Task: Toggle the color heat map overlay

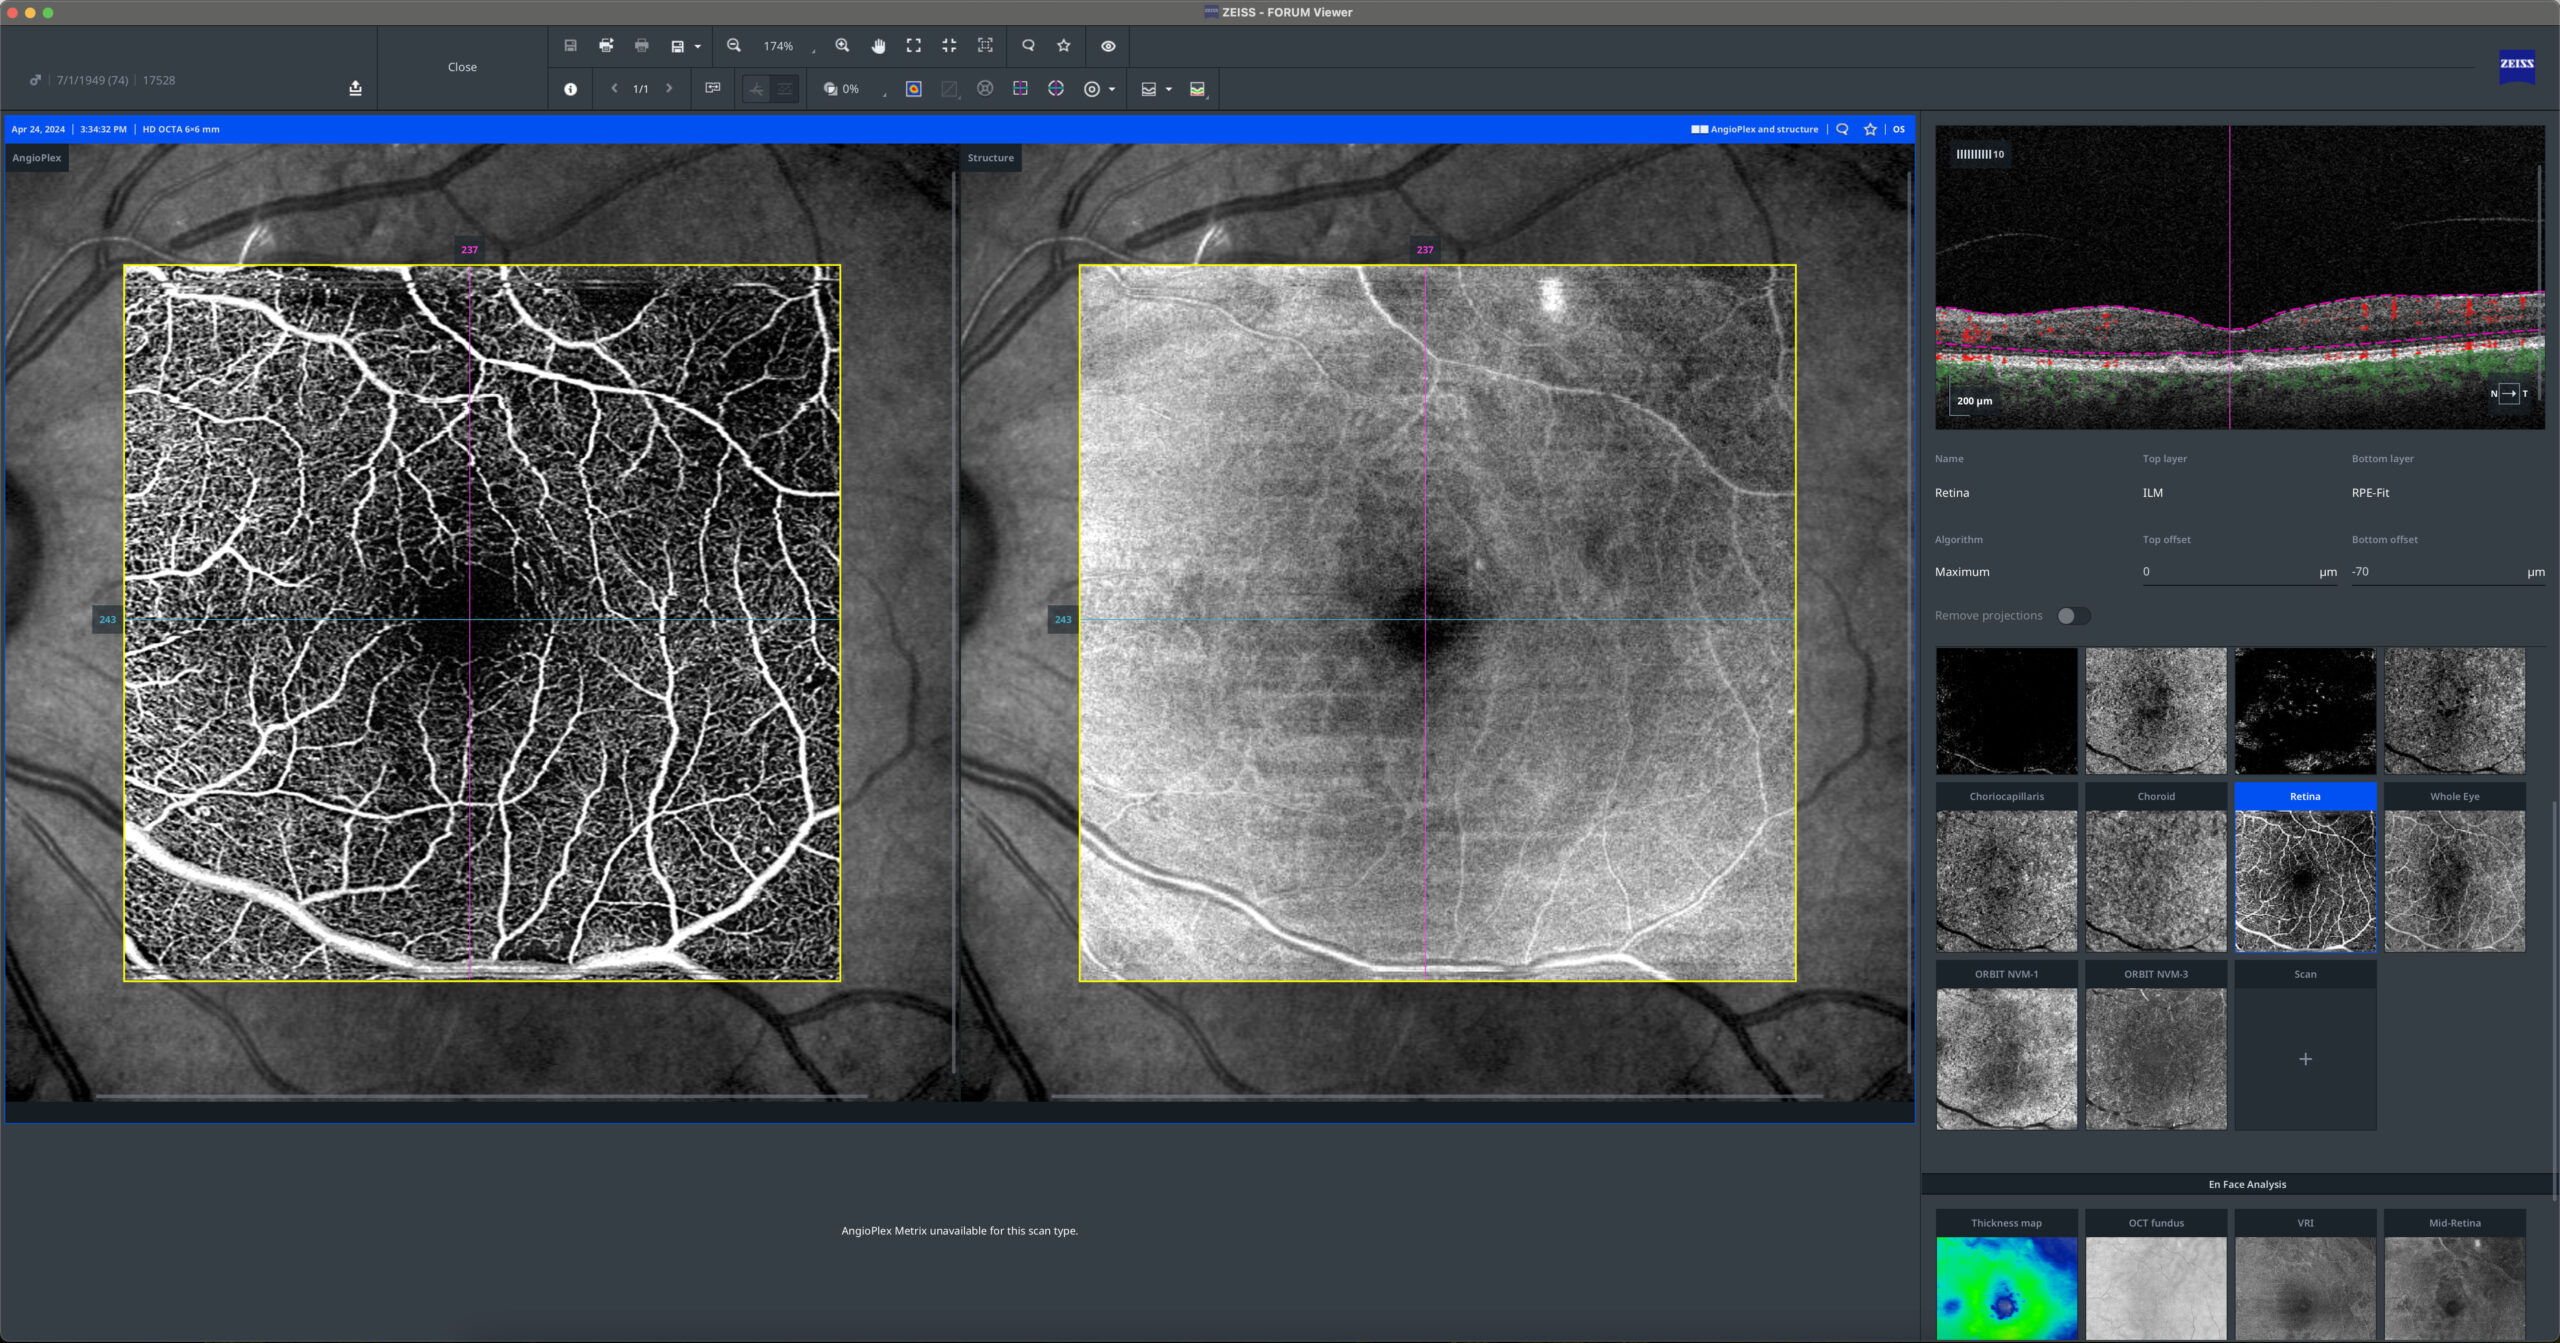Action: click(x=913, y=89)
